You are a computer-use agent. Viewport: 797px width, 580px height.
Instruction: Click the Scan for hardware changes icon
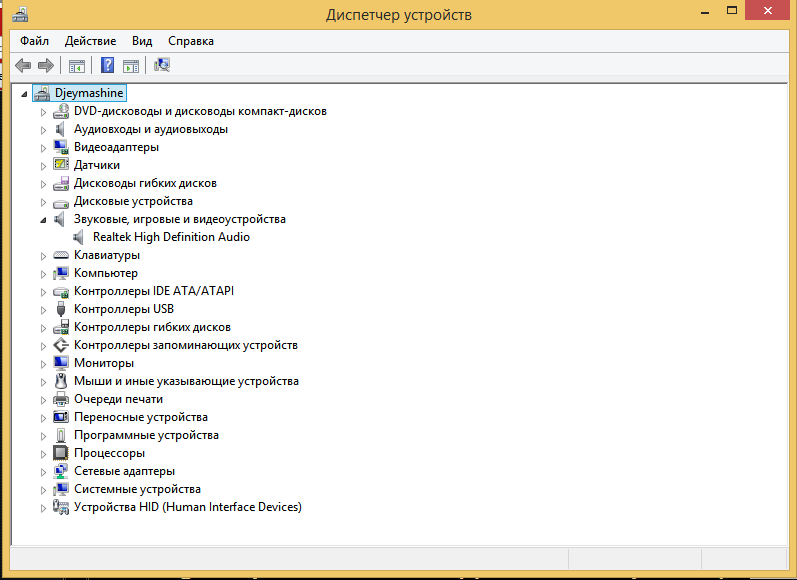pyautogui.click(x=162, y=66)
